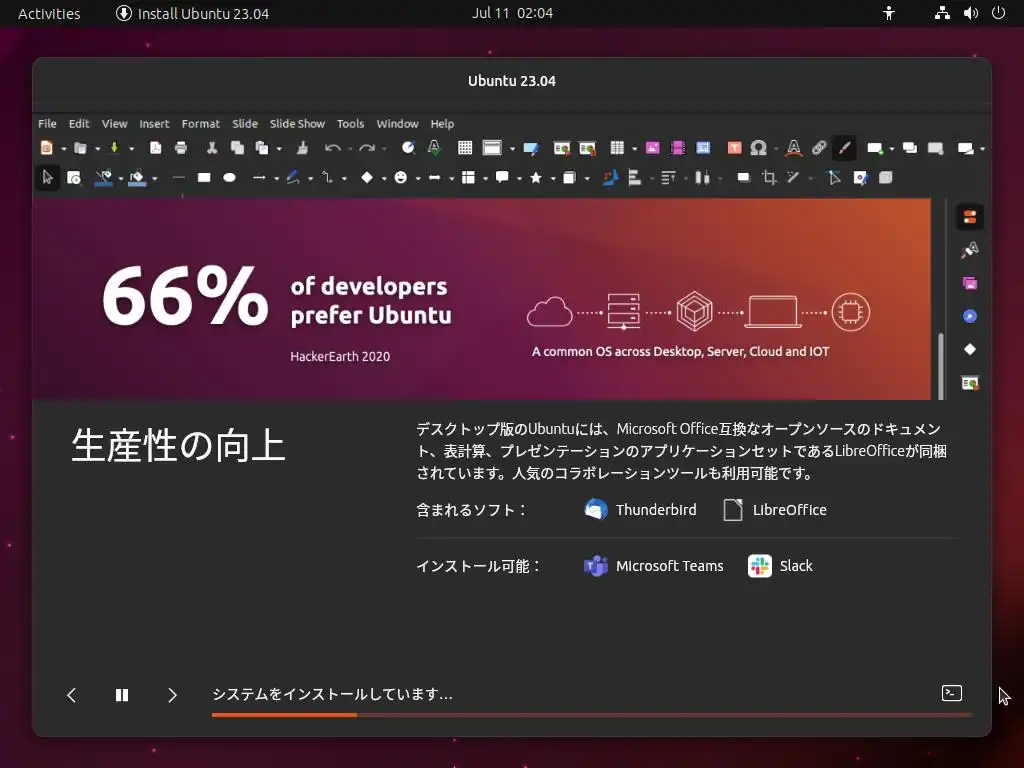The image size is (1024, 768).
Task: Open the Slide Show menu
Action: pos(297,123)
